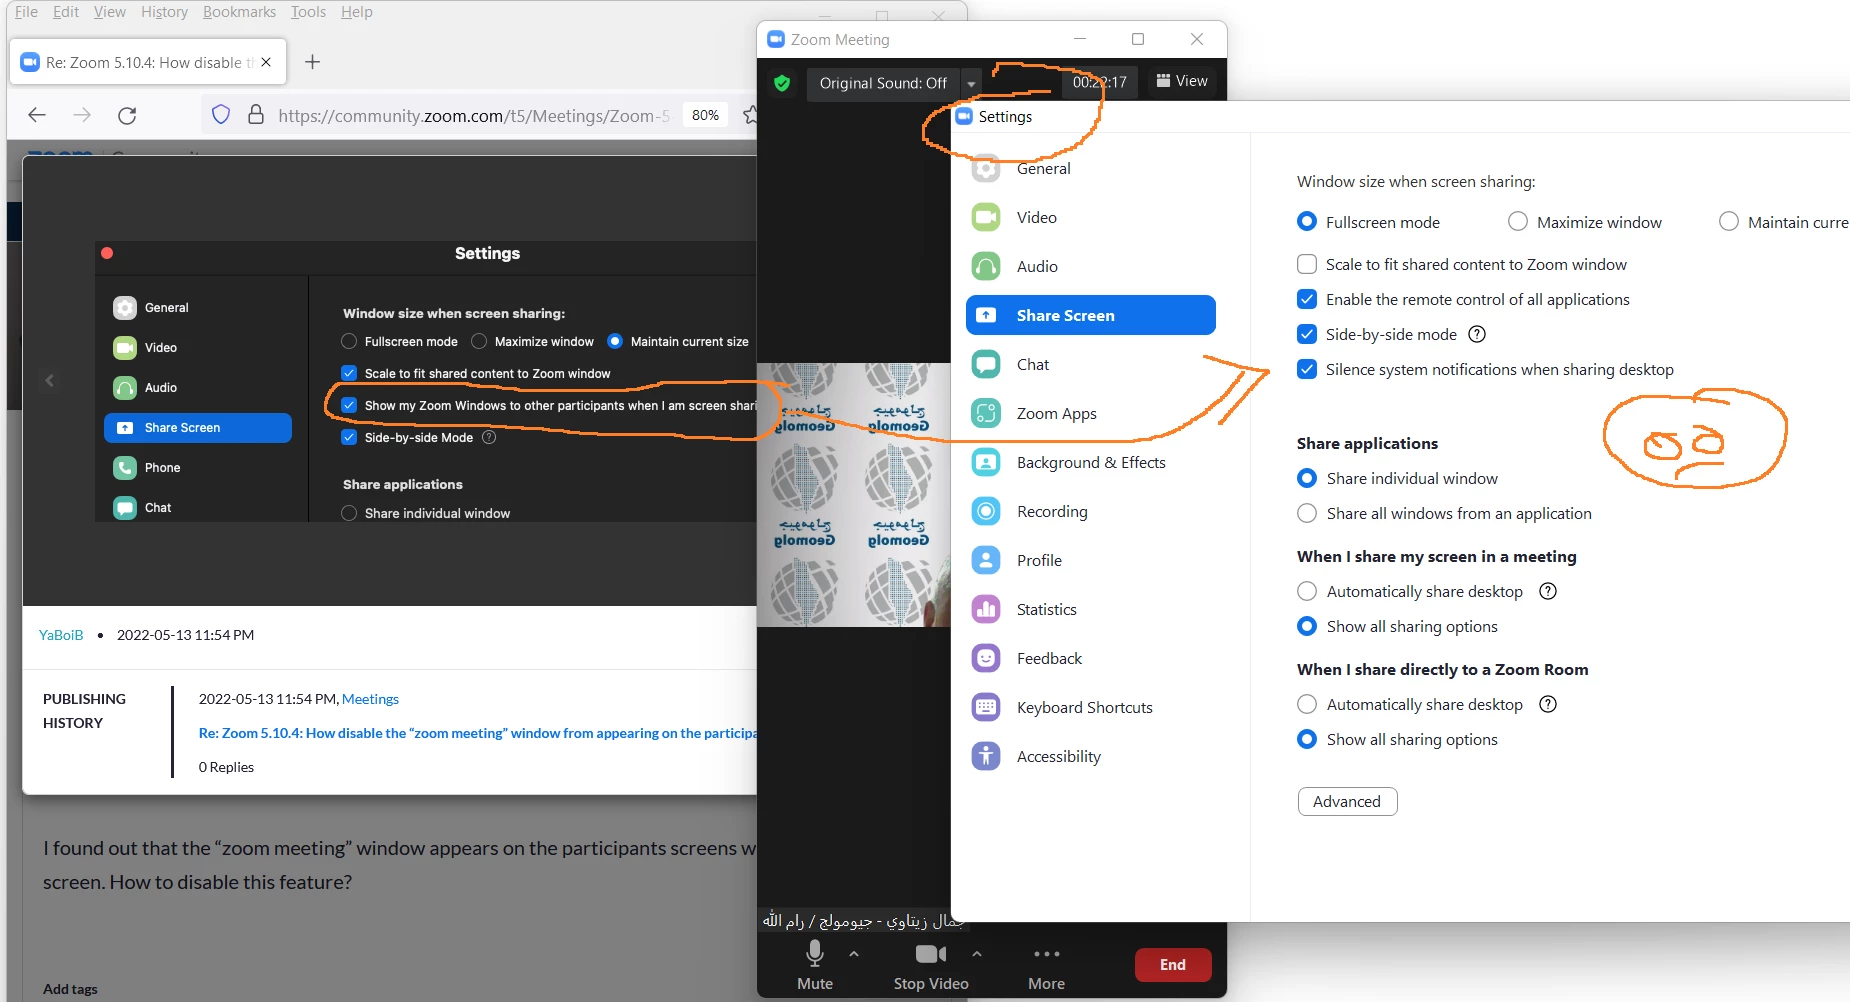Select Share all windows from an application
This screenshot has height=1002, width=1850.
(1307, 513)
